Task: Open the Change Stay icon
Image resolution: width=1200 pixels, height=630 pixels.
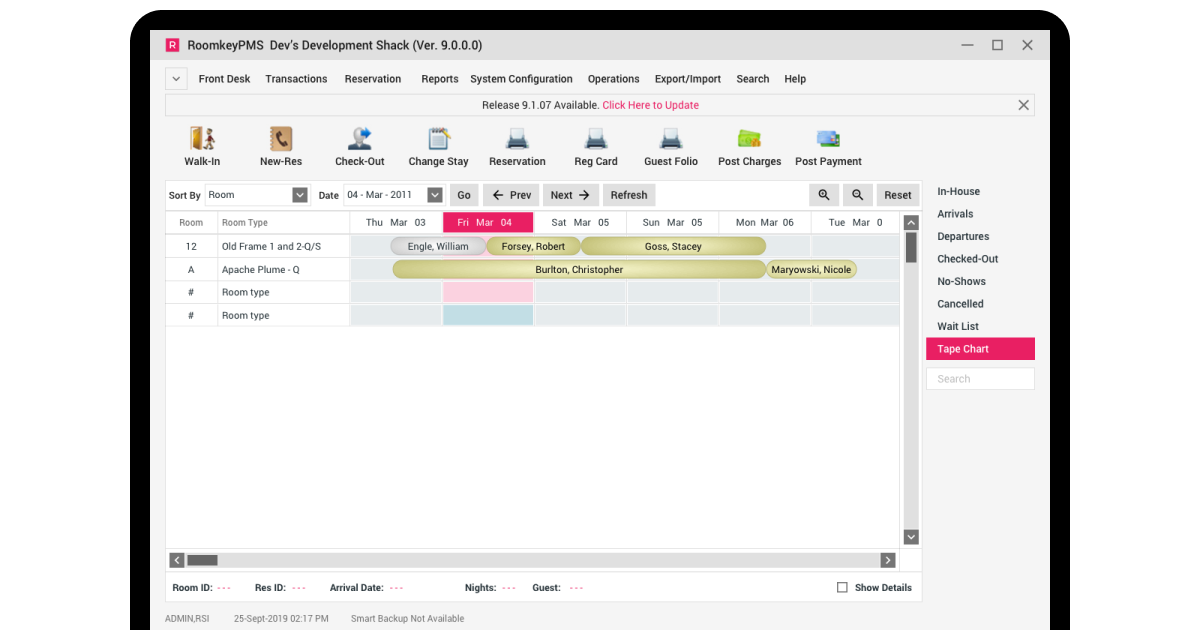Action: click(438, 139)
